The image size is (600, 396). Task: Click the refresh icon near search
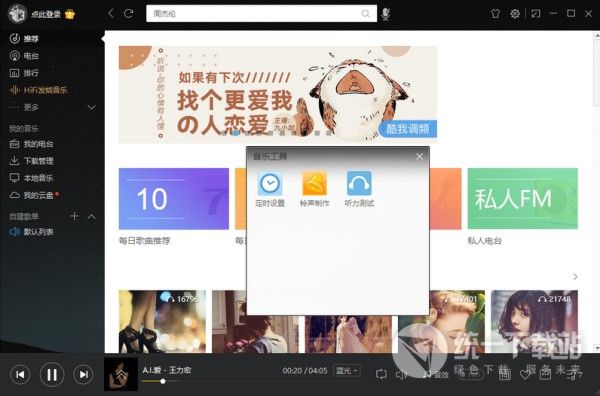coord(129,14)
